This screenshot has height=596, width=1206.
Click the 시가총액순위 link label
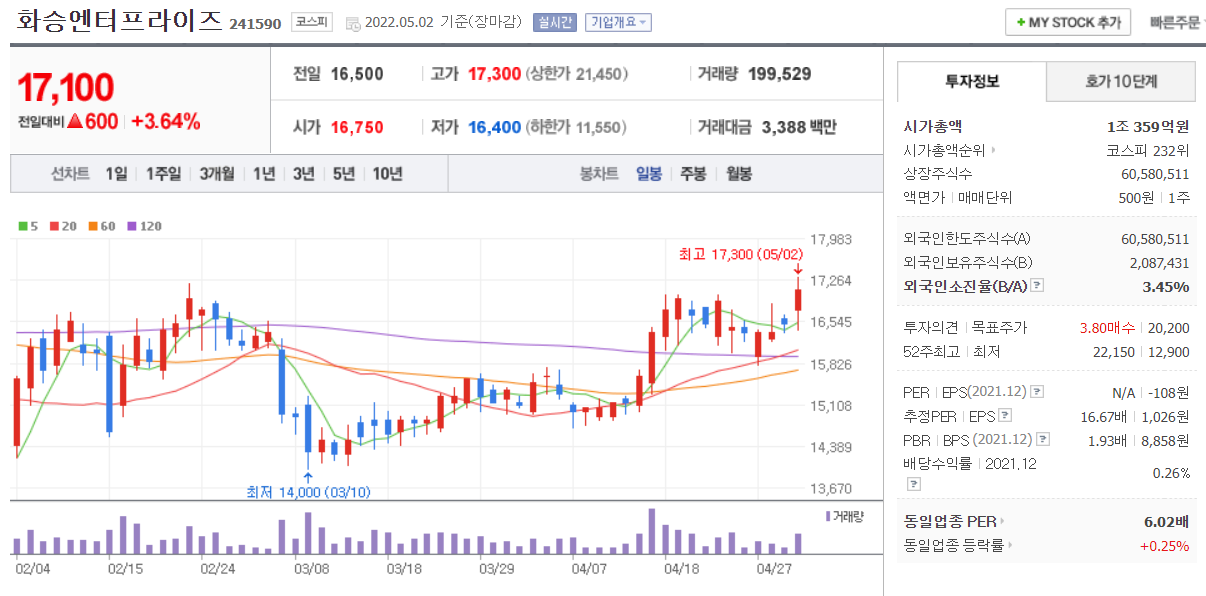(944, 151)
